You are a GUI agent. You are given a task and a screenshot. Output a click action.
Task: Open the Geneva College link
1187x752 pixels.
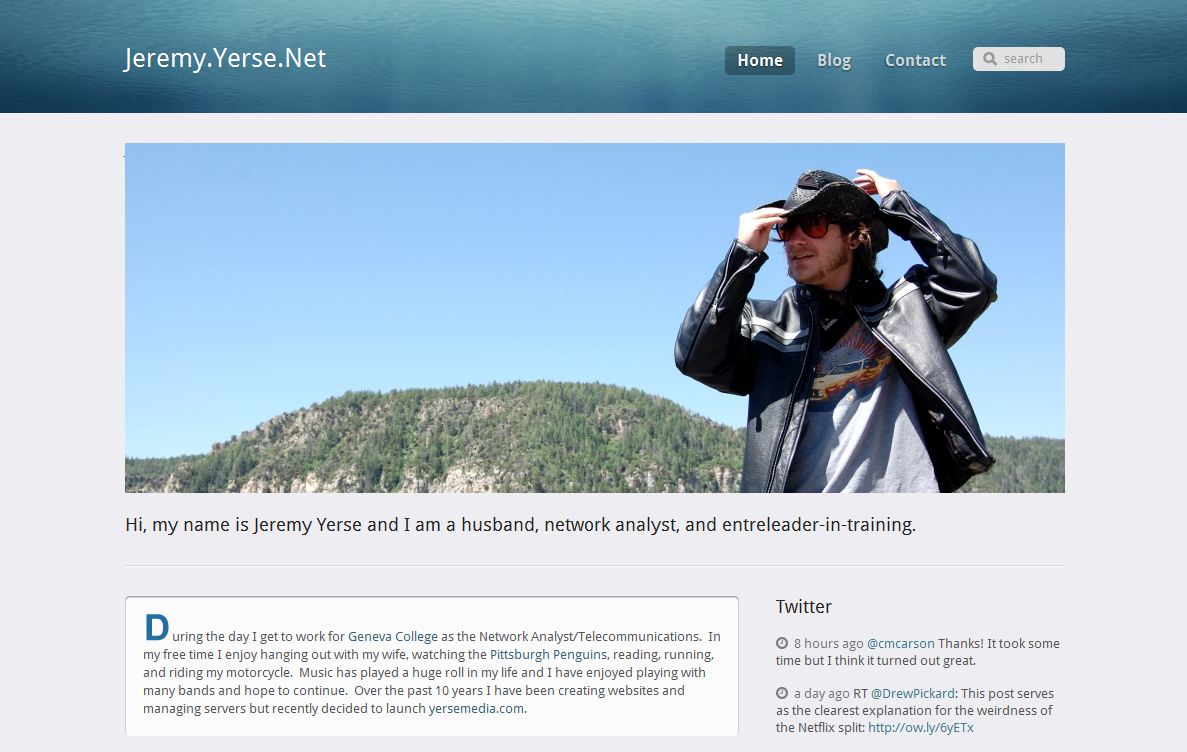(393, 637)
